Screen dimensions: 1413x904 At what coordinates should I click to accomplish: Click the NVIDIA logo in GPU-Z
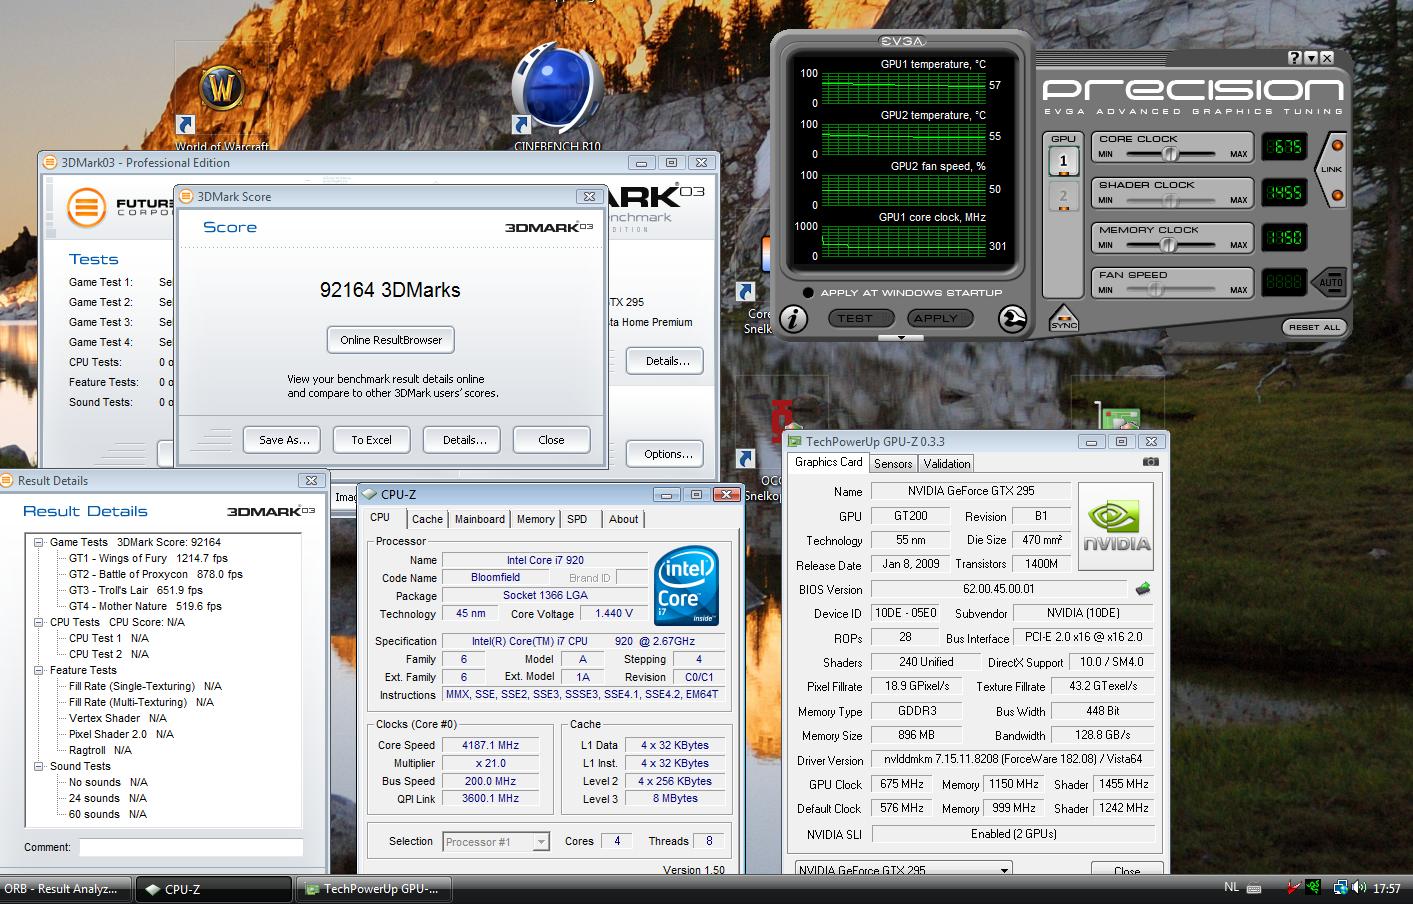point(1117,526)
